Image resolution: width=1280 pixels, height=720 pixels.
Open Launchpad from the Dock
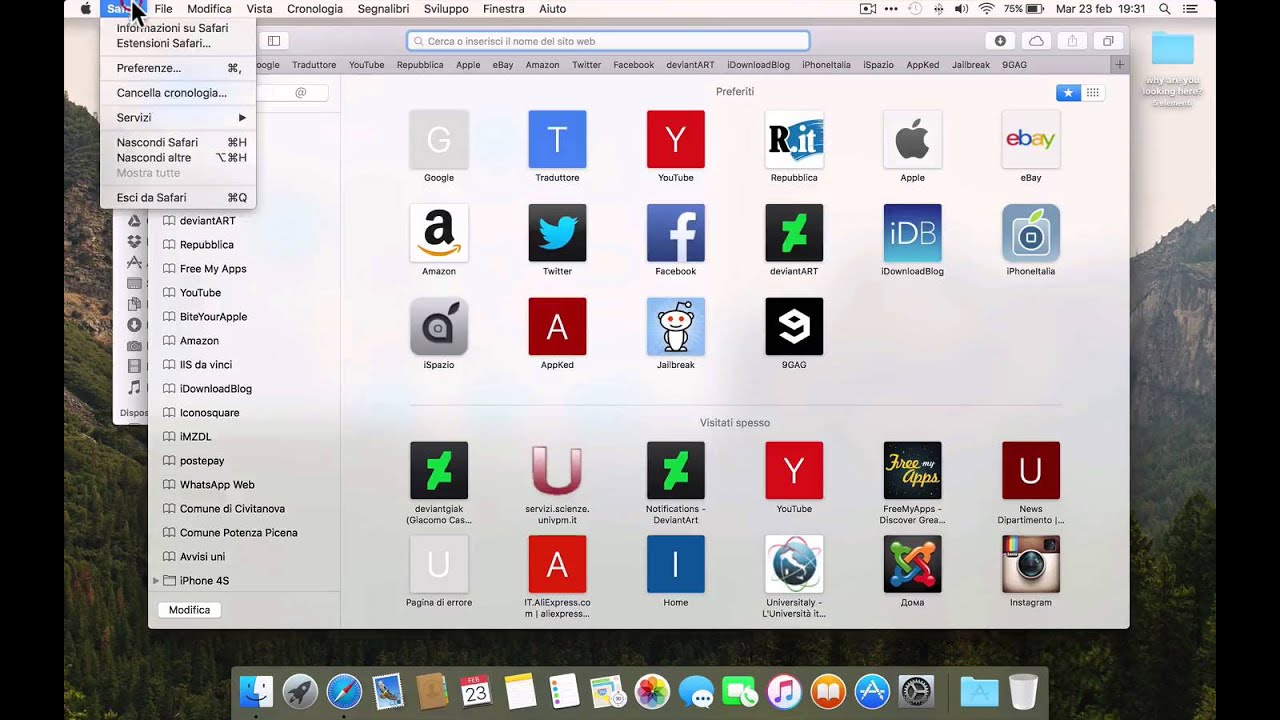coord(300,691)
